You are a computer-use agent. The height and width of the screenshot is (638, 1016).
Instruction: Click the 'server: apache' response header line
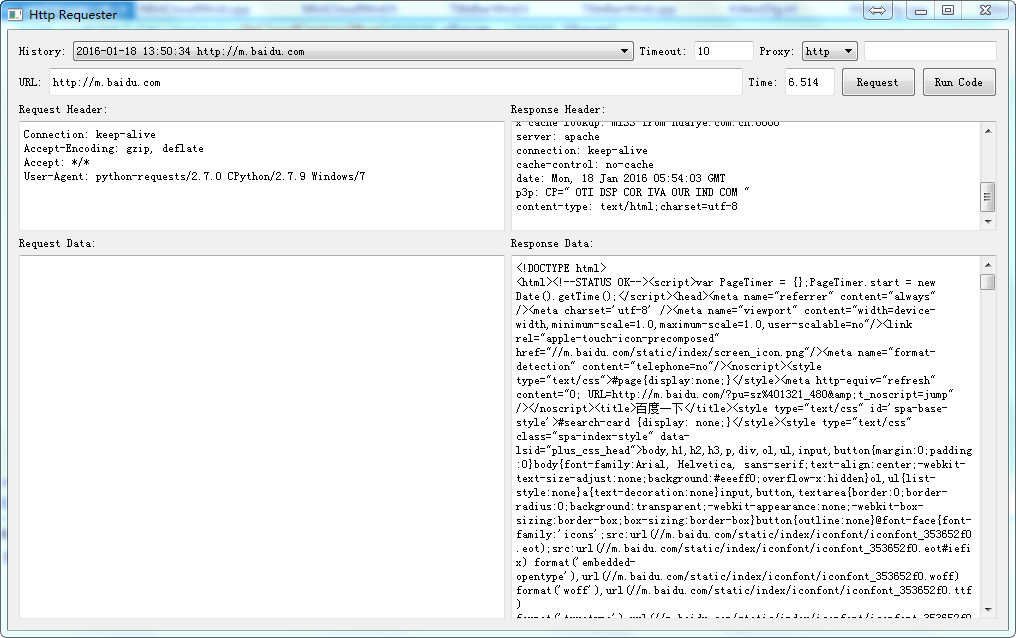[558, 137]
